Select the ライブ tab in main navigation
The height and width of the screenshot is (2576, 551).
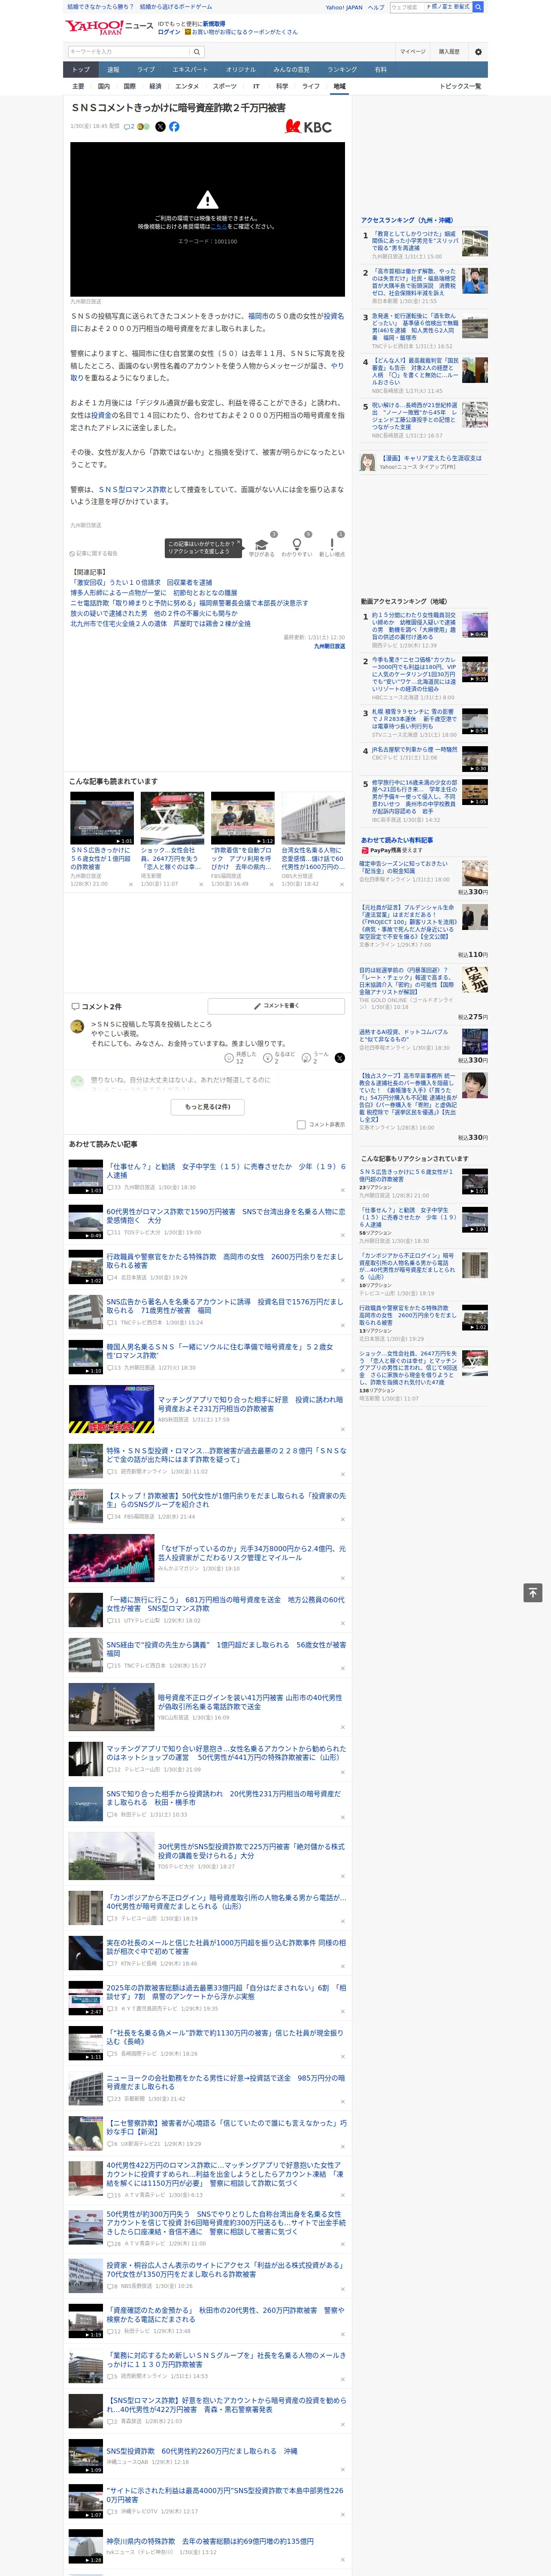point(146,70)
